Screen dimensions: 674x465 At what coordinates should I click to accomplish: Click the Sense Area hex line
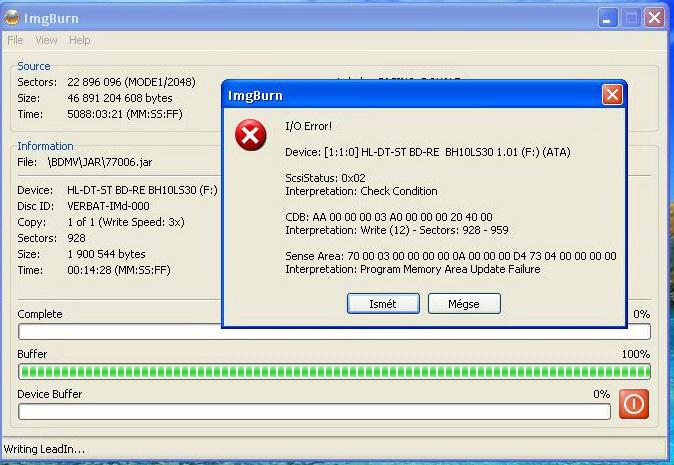tap(451, 256)
